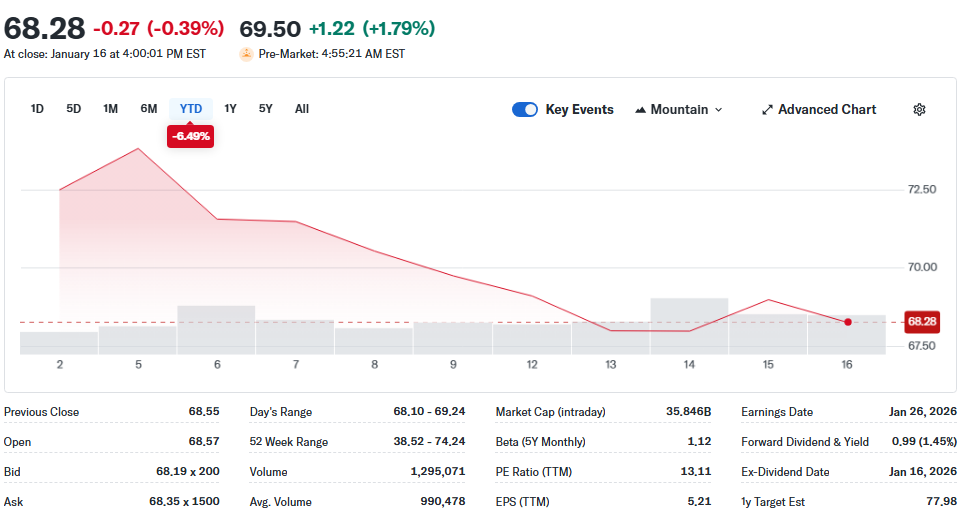The image size is (975, 523).
Task: Open the Advanced Chart link
Action: (x=827, y=110)
